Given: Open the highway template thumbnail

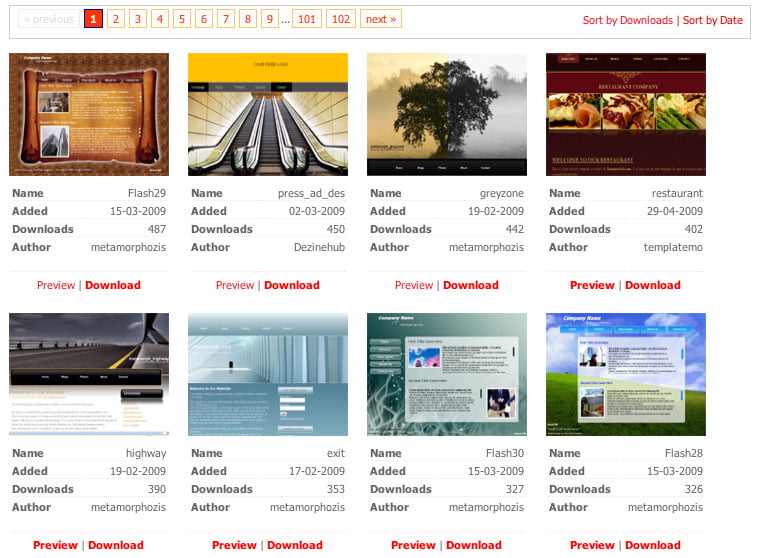Looking at the screenshot, I should pyautogui.click(x=89, y=374).
